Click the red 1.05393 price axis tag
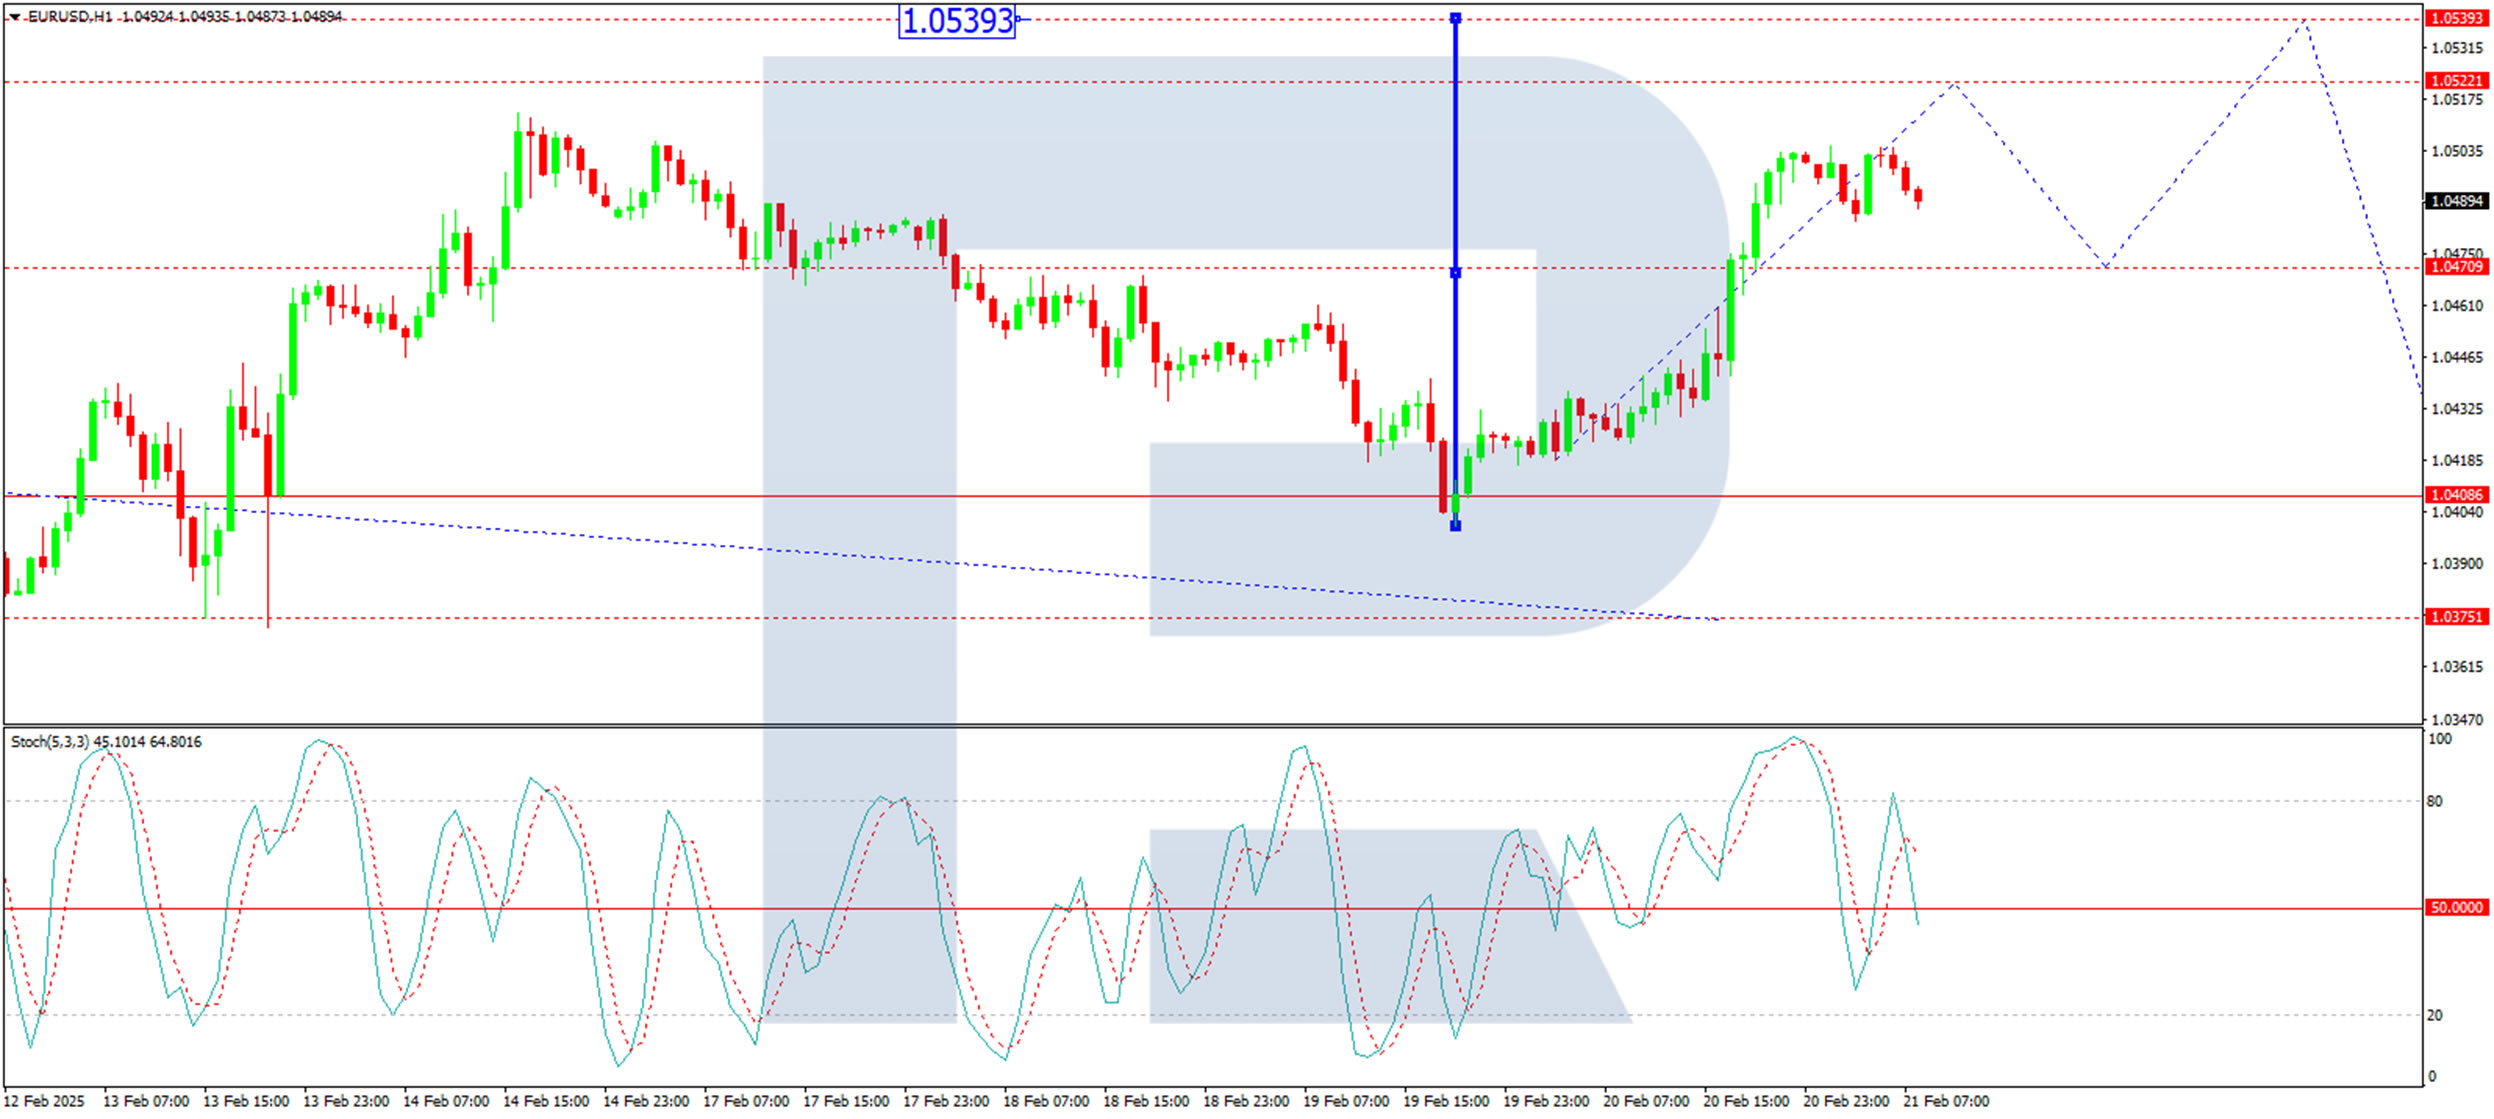The width and height of the screenshot is (2494, 1119). pos(2456,18)
